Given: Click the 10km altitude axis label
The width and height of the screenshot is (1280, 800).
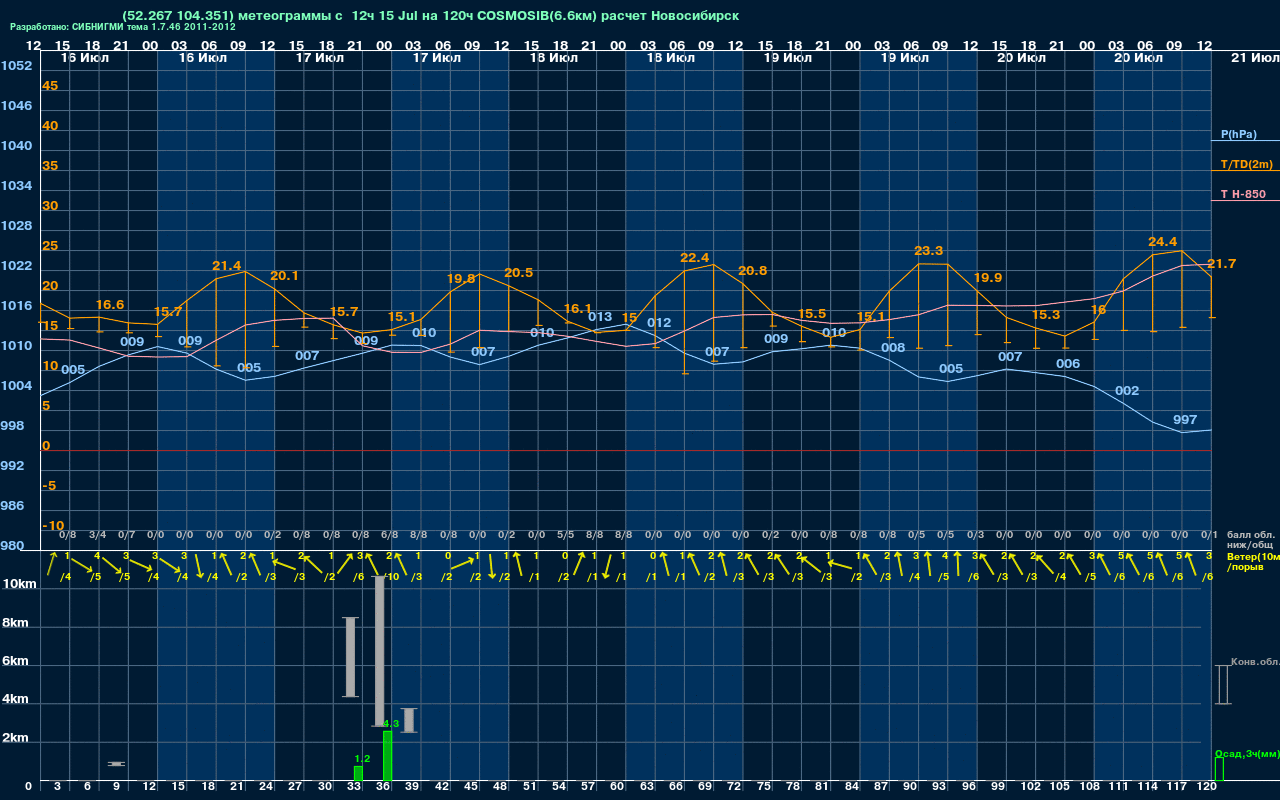Looking at the screenshot, I should click(x=18, y=584).
